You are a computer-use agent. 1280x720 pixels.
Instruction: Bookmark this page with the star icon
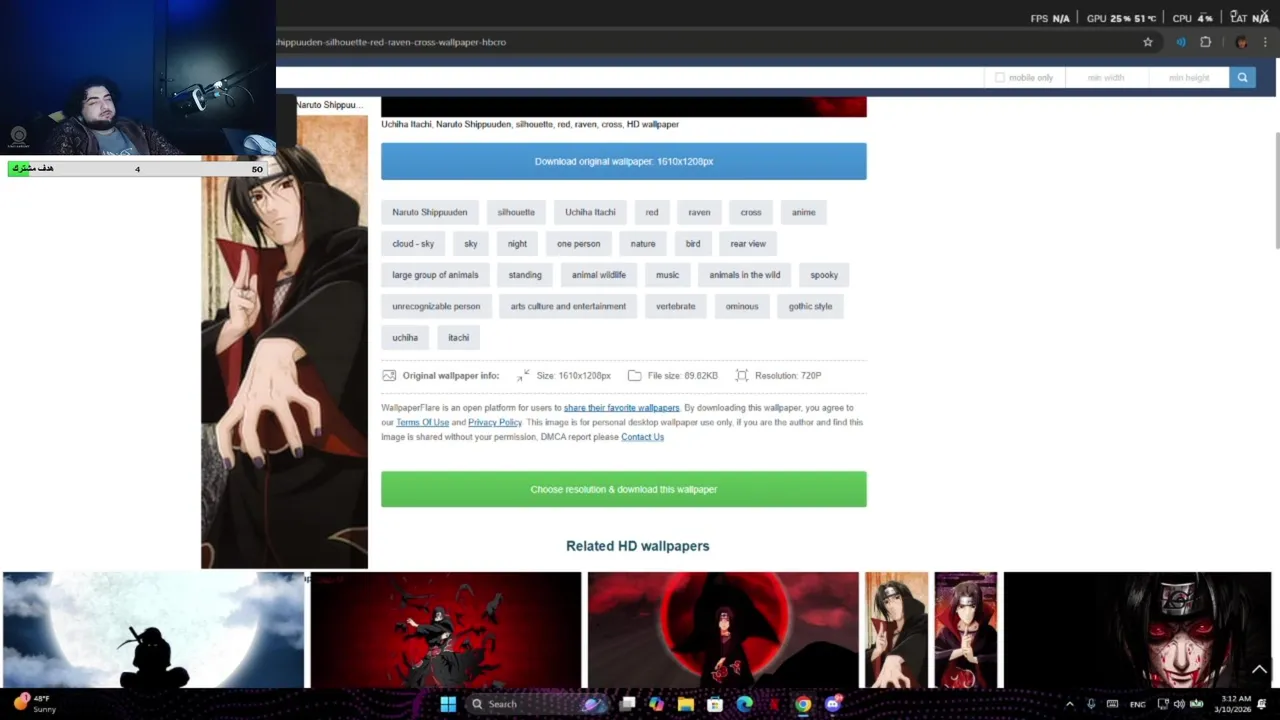click(x=1148, y=42)
